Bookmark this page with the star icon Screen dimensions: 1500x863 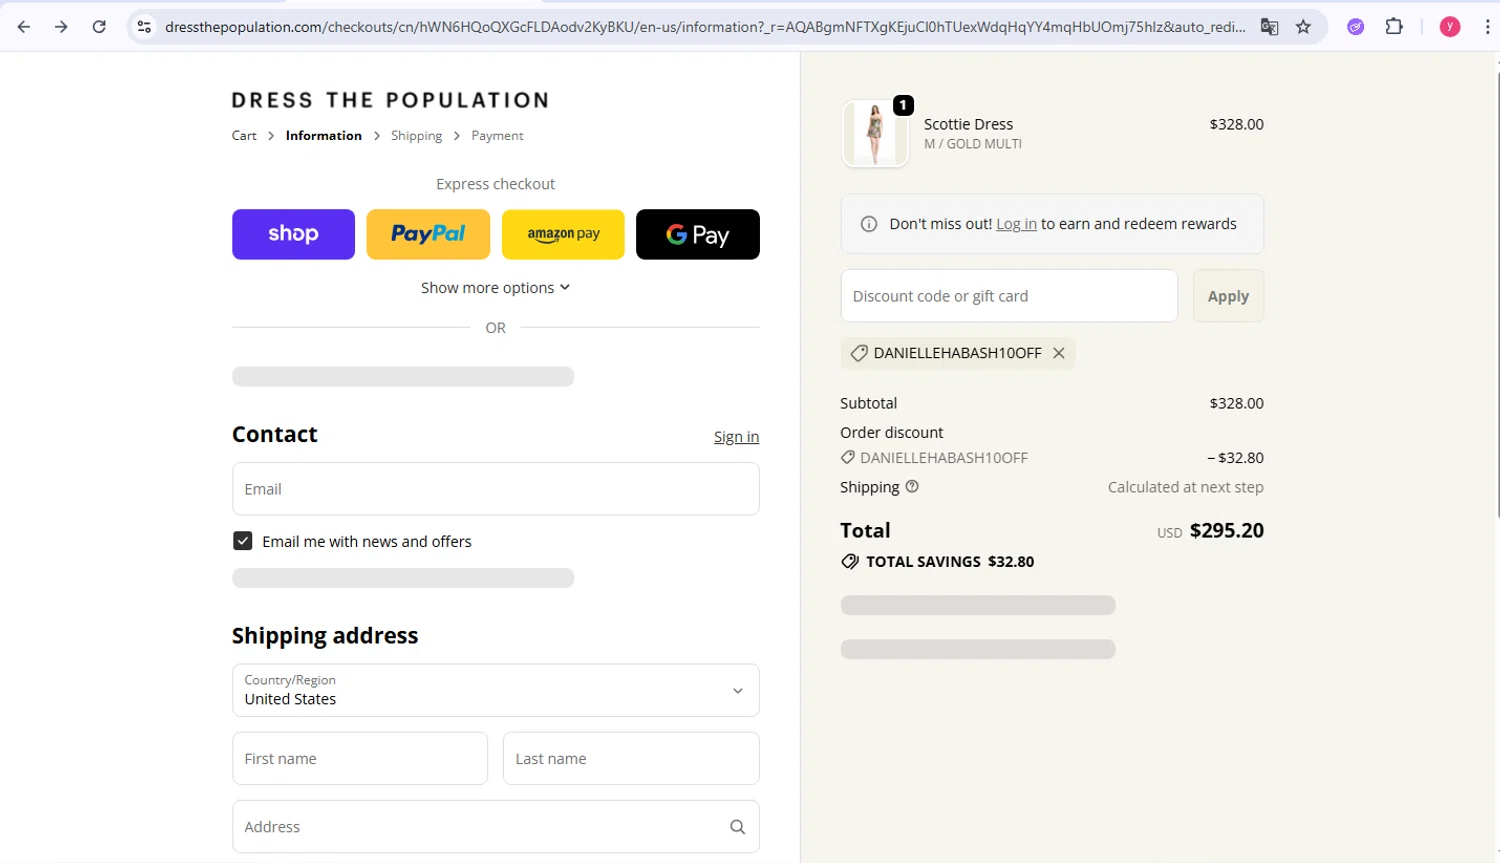pos(1303,27)
